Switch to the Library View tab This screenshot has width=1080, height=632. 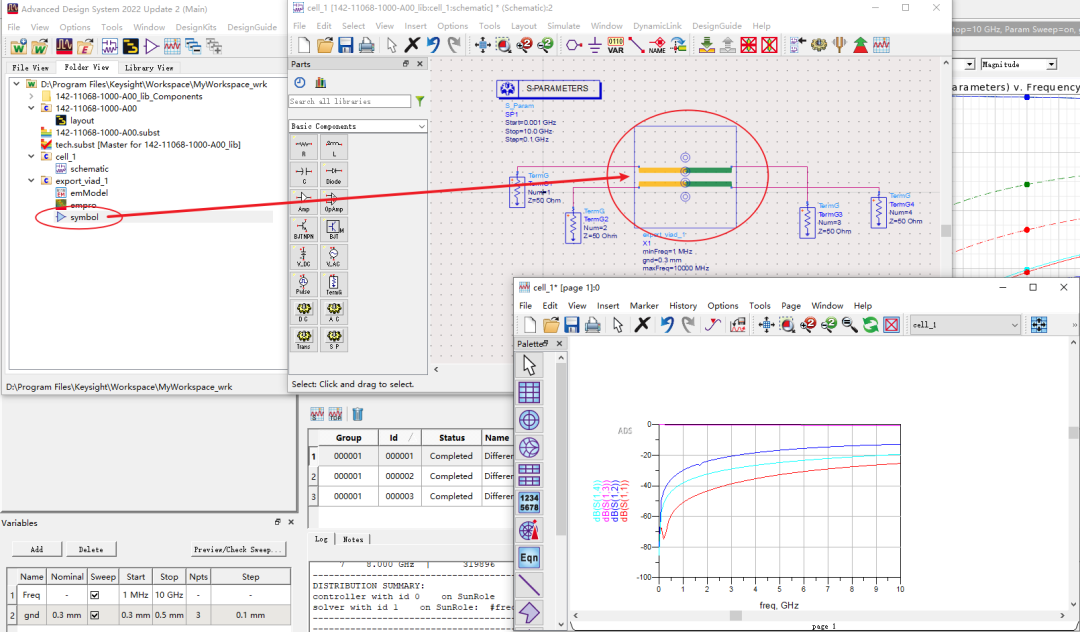click(x=149, y=67)
